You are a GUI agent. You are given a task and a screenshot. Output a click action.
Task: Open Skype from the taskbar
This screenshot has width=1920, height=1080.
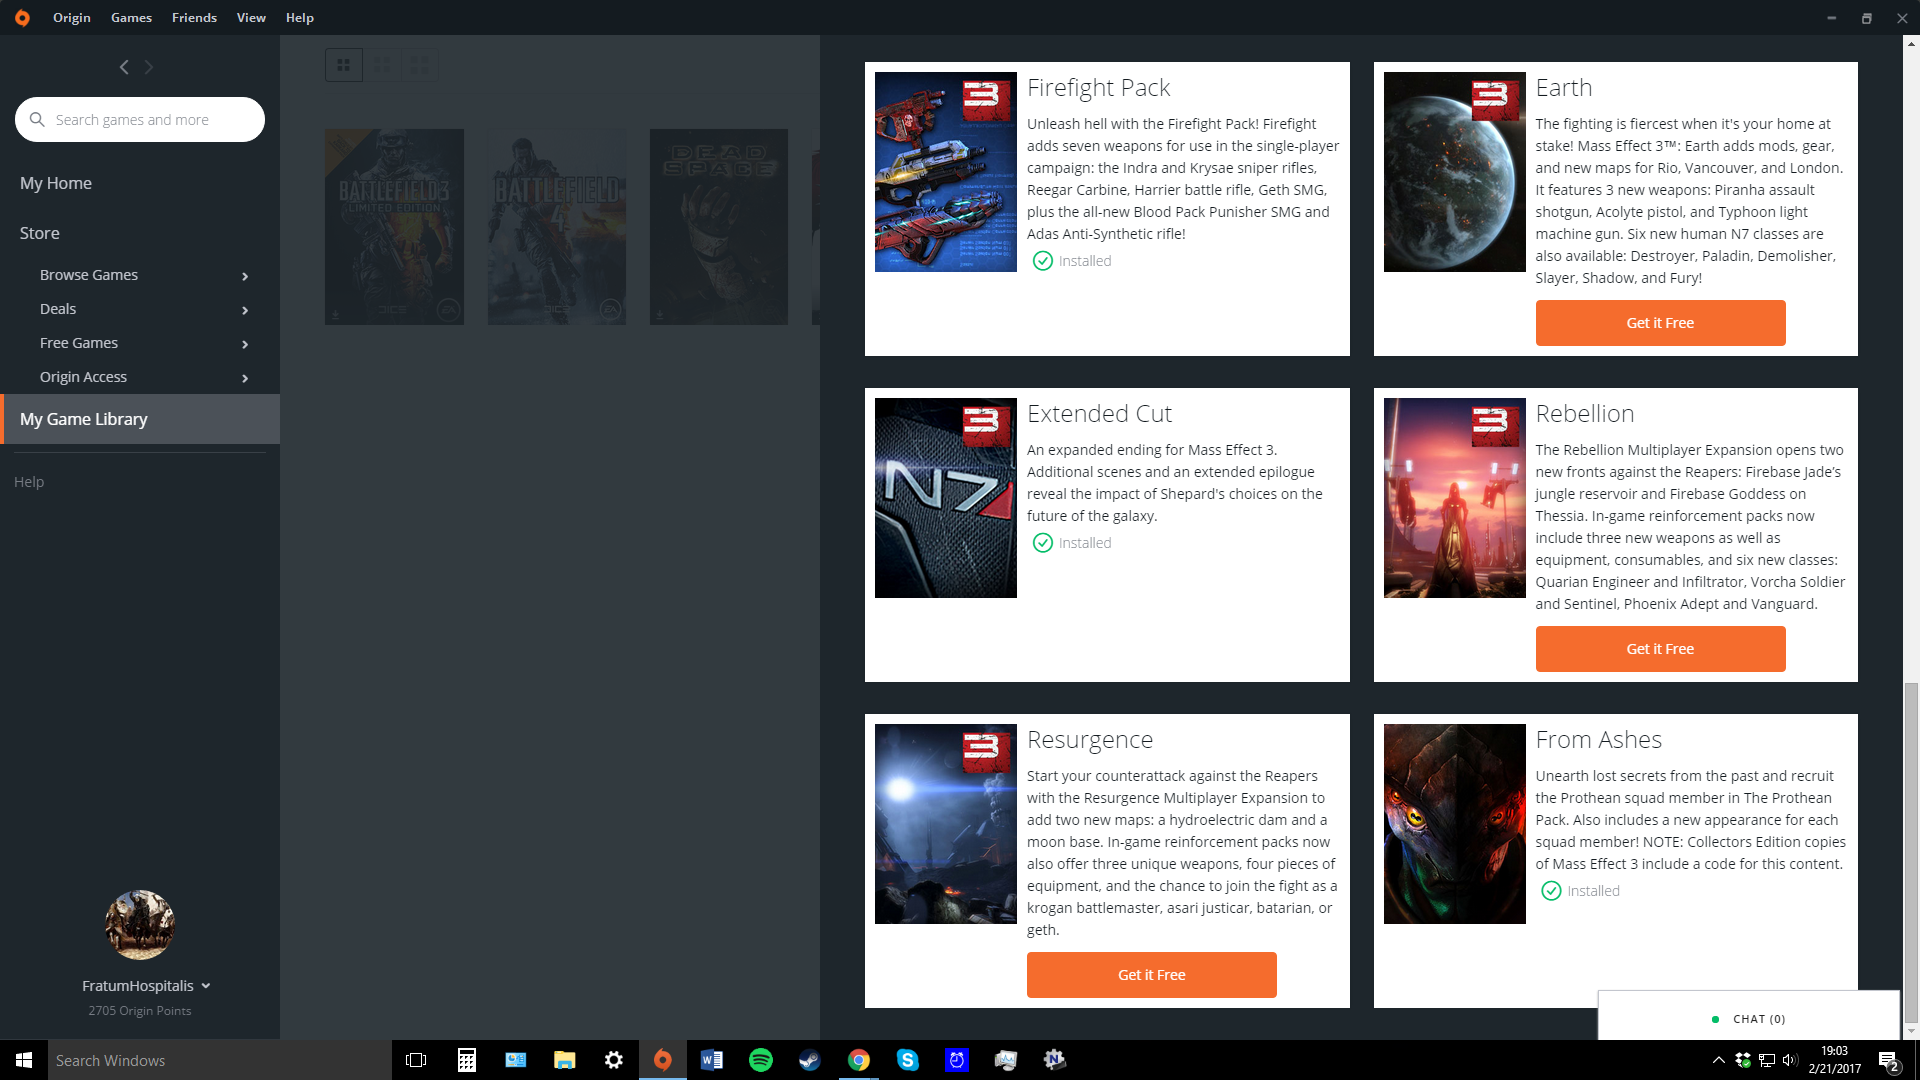coord(907,1060)
